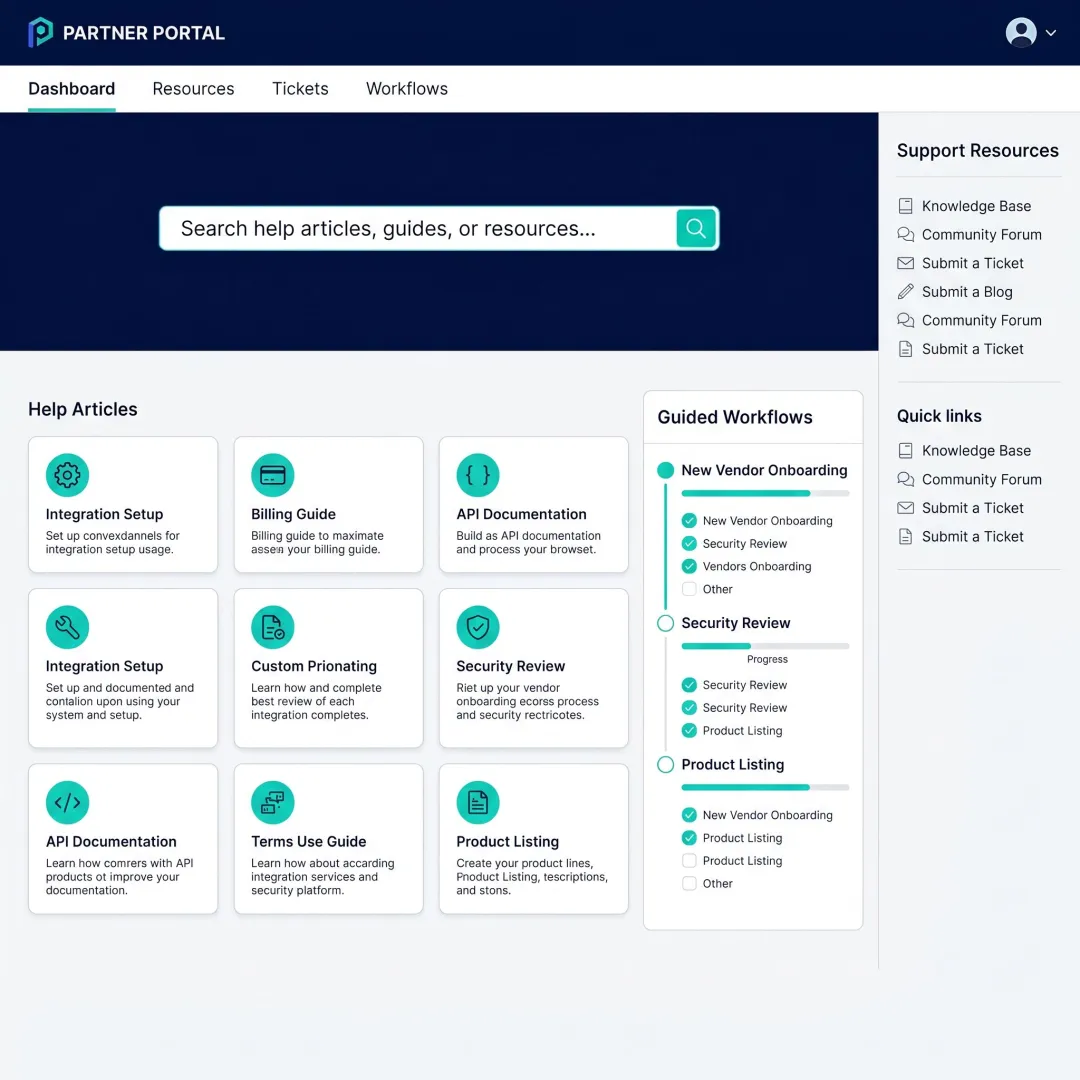Check Other under New Vendor Onboarding workflow
1080x1080 pixels.
coord(689,589)
